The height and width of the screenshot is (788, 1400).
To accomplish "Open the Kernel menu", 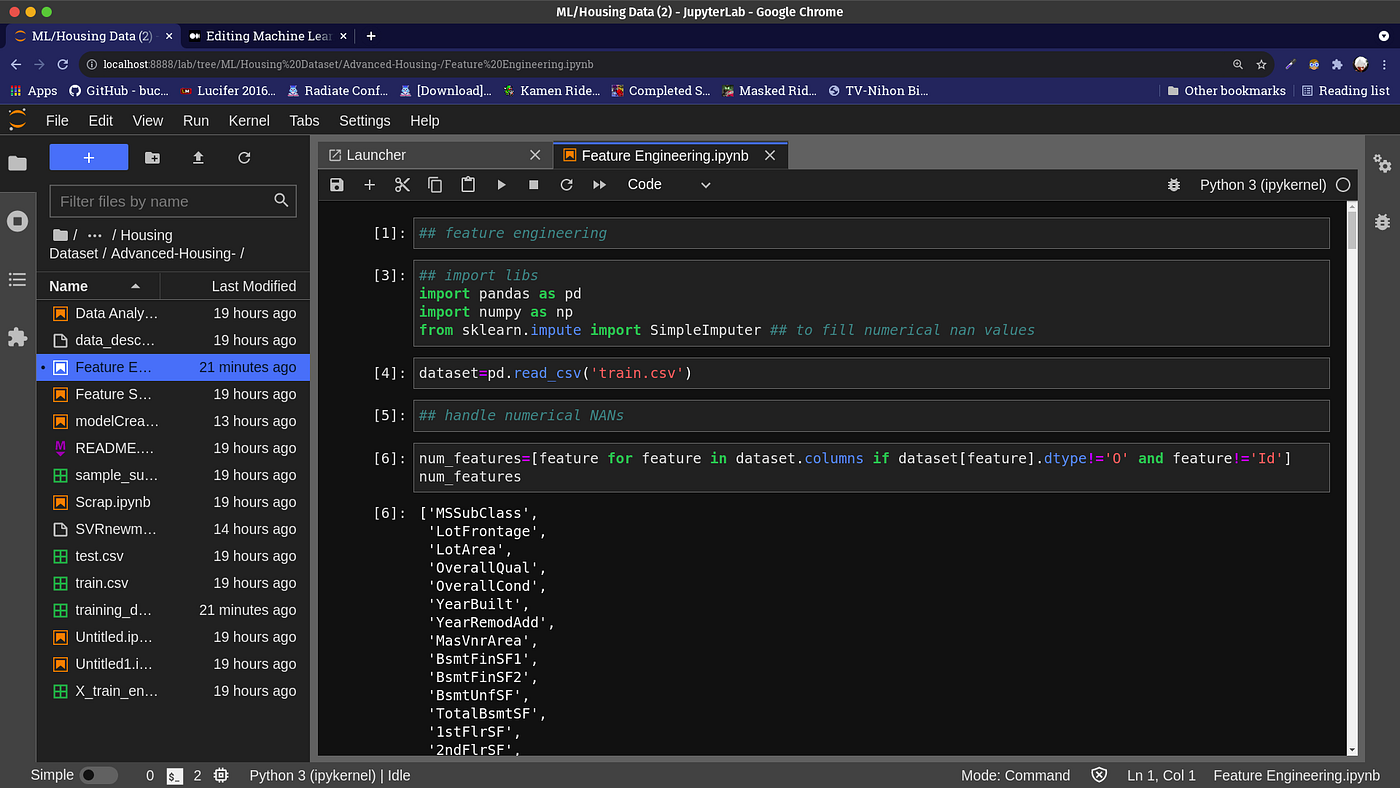I will click(x=249, y=120).
